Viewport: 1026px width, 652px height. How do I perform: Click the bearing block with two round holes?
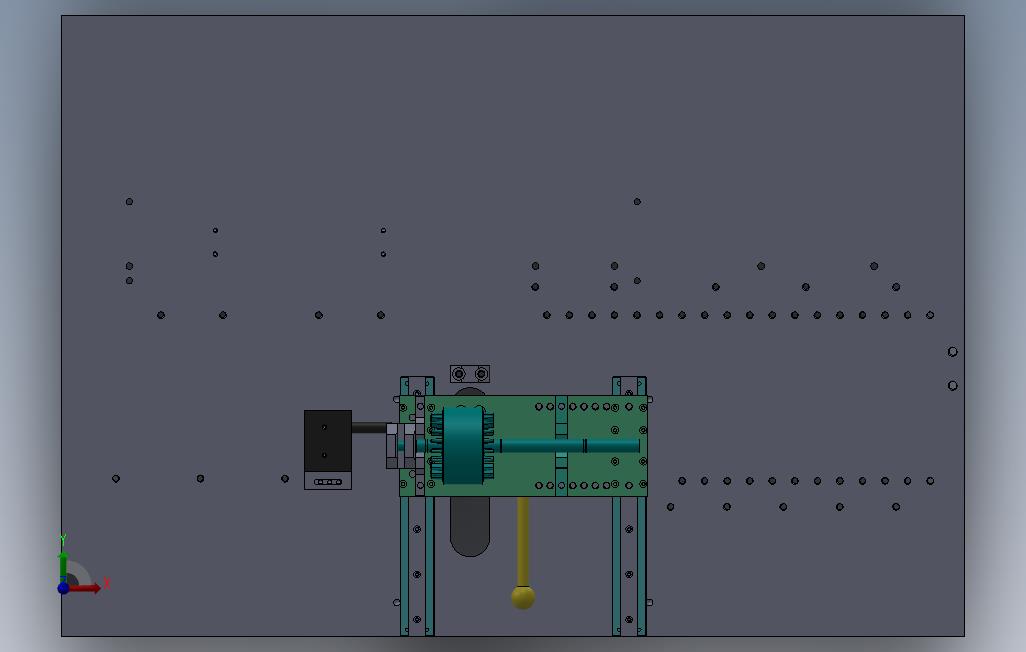click(470, 374)
